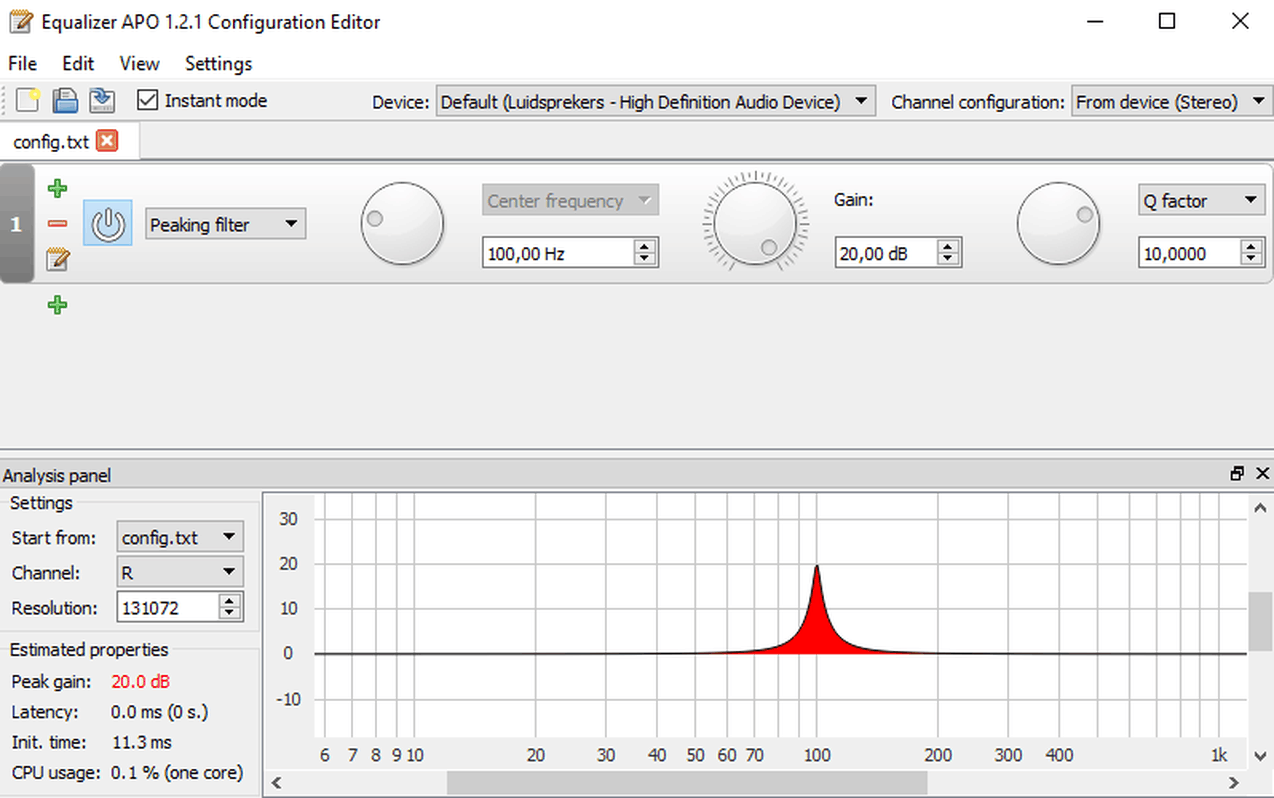Open the View menu
The height and width of the screenshot is (798, 1274).
(139, 63)
